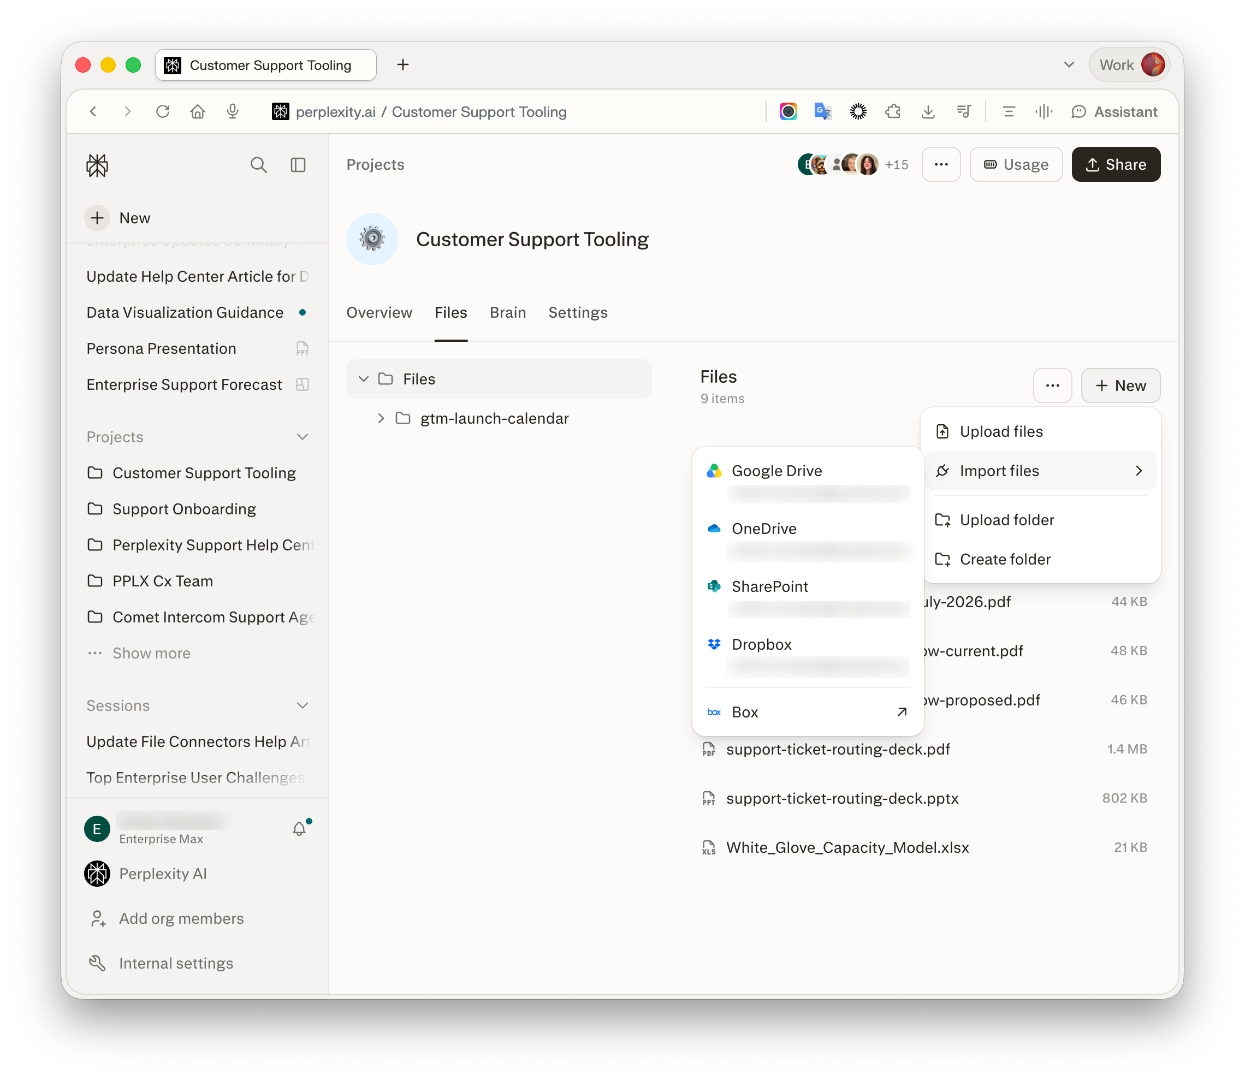Image resolution: width=1245 pixels, height=1080 pixels.
Task: Choose Upload folder from menu
Action: click(x=1041, y=520)
